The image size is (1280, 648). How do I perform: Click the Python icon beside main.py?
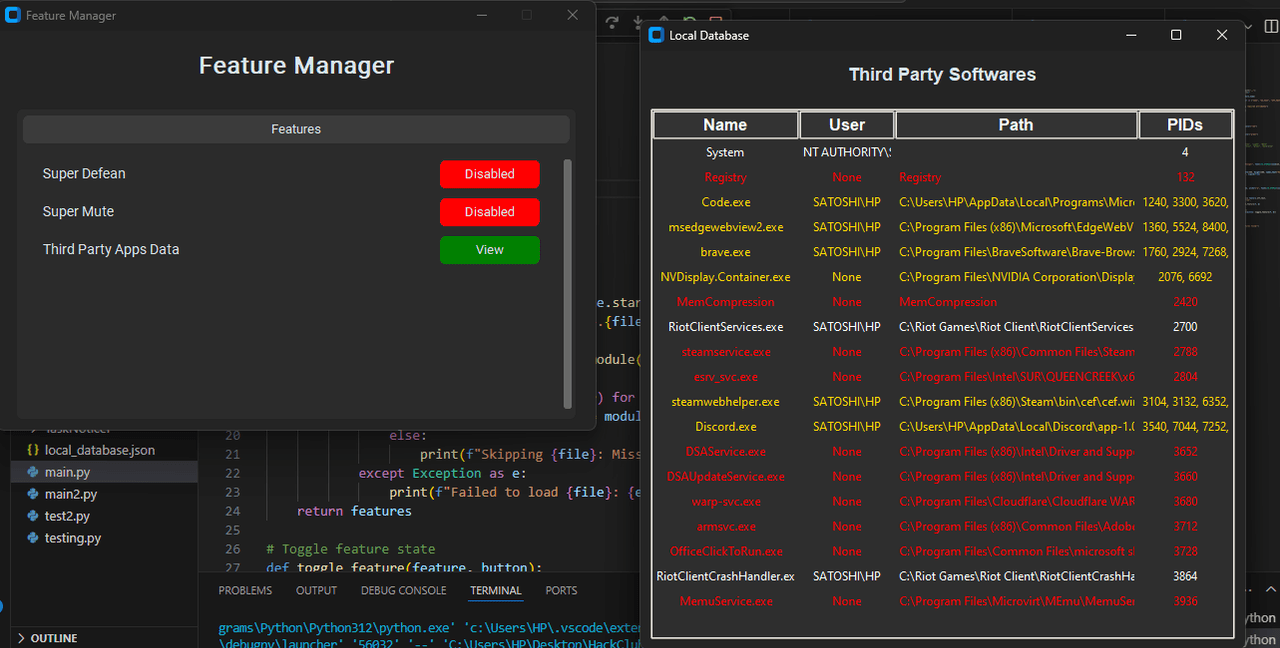[x=33, y=472]
